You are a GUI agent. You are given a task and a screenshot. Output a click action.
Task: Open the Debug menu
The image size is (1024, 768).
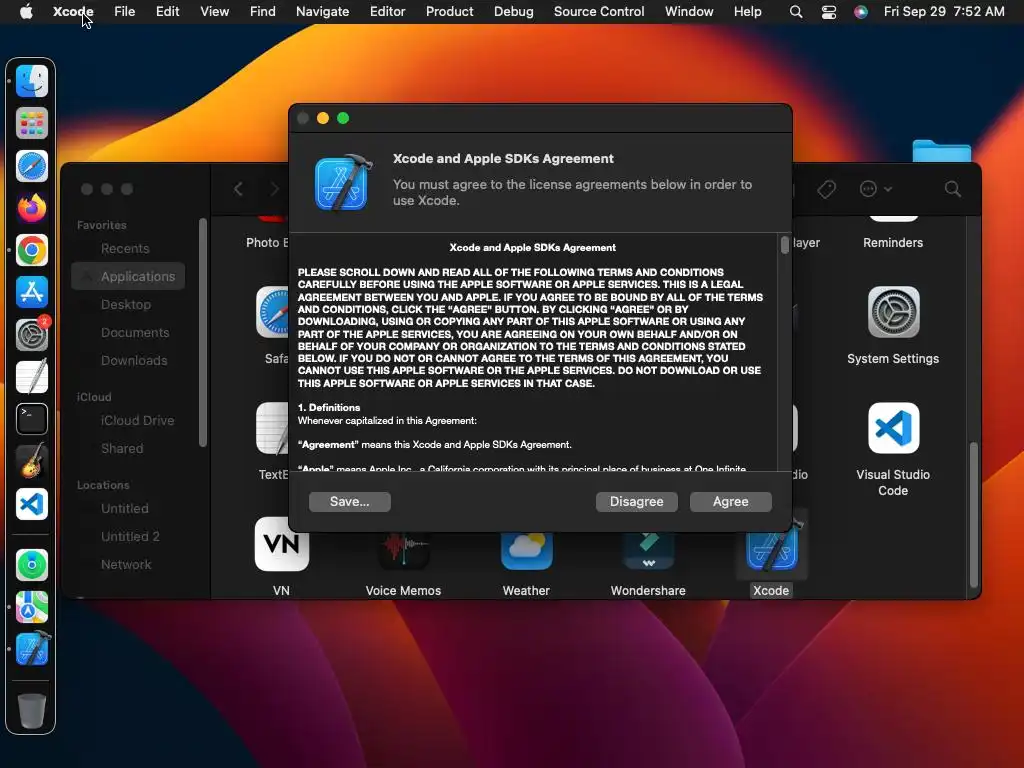pos(513,11)
